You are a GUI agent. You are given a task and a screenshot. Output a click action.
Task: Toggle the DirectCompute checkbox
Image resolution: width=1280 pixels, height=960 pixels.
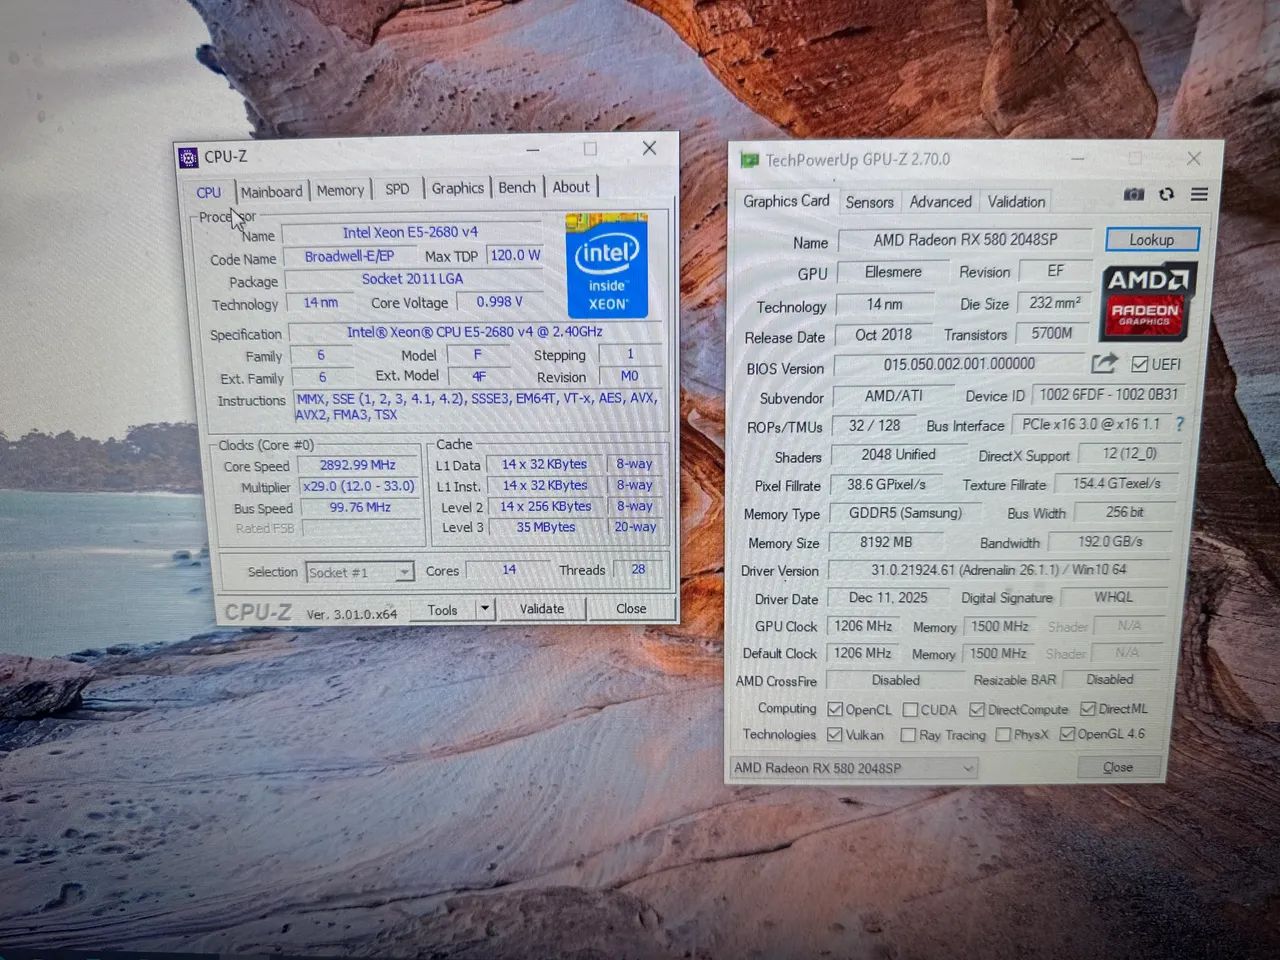click(977, 709)
